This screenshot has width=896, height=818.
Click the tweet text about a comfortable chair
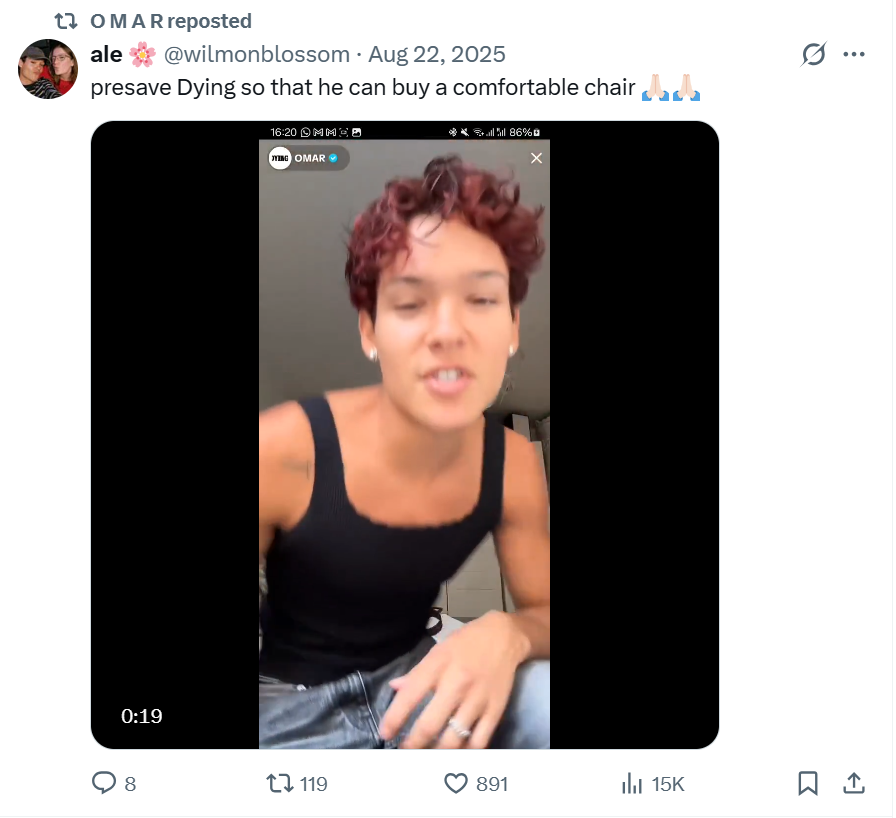[362, 87]
